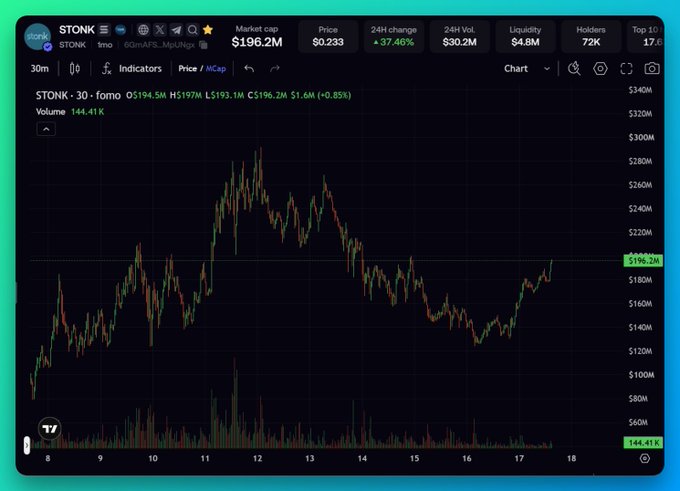Redo the chart action
Image resolution: width=680 pixels, height=491 pixels.
(x=275, y=69)
